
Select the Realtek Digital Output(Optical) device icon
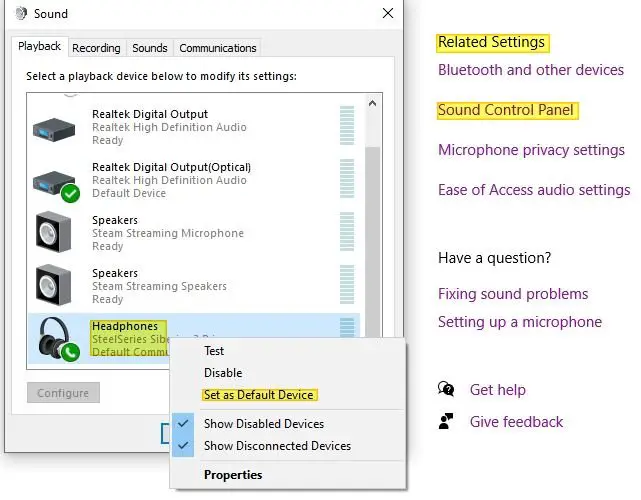(53, 180)
